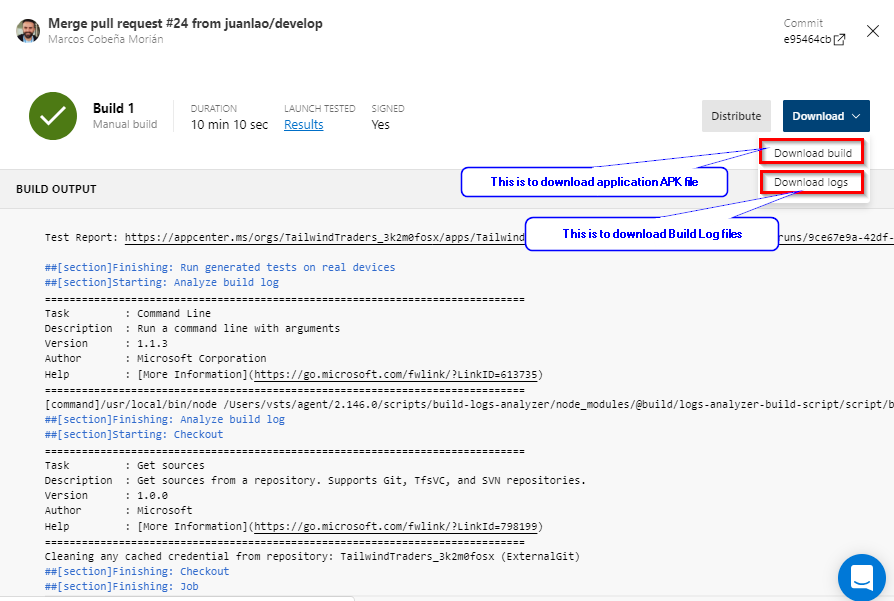Click the '[command]/usr/local/bin/node' log line
The width and height of the screenshot is (894, 601).
tap(469, 404)
